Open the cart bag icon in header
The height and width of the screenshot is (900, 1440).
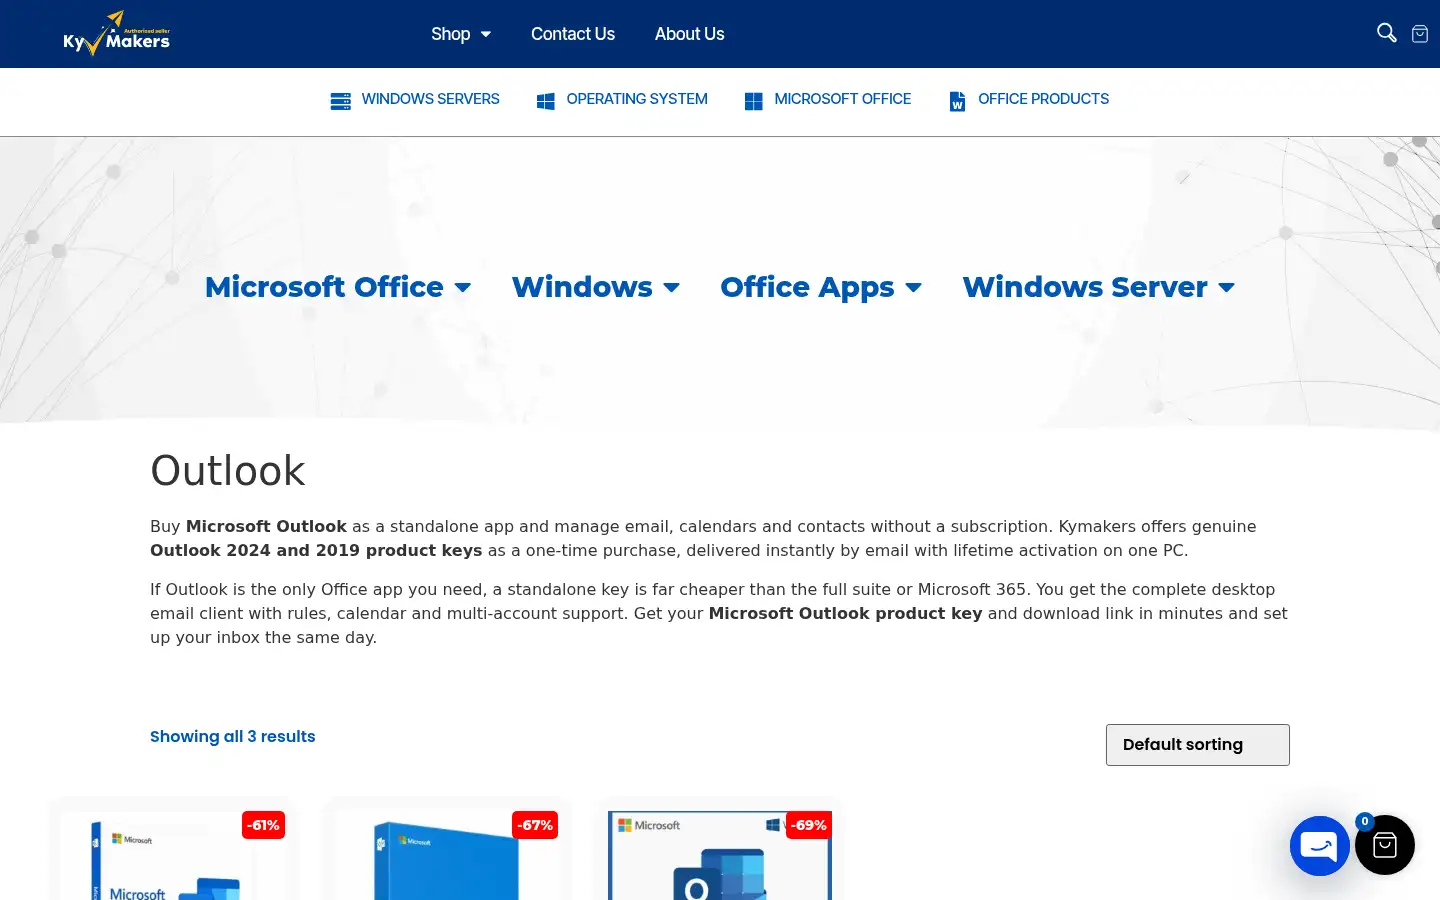tap(1419, 34)
